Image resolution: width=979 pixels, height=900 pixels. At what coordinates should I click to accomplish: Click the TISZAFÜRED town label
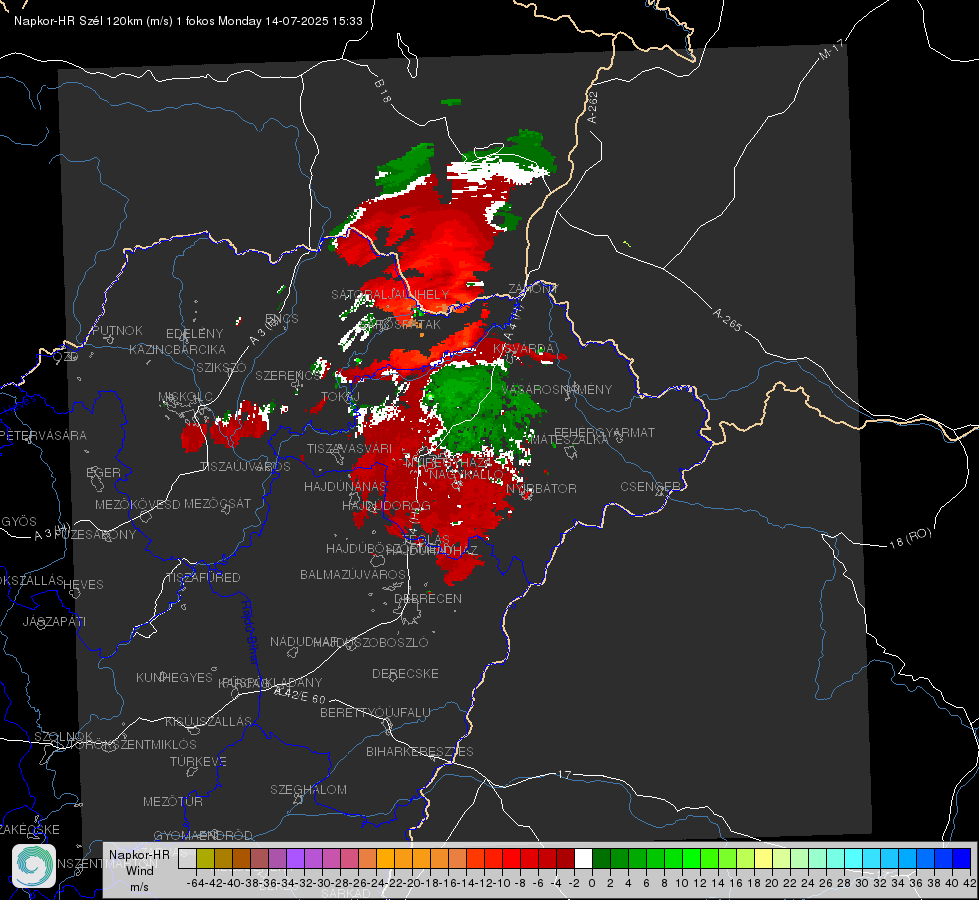[203, 578]
